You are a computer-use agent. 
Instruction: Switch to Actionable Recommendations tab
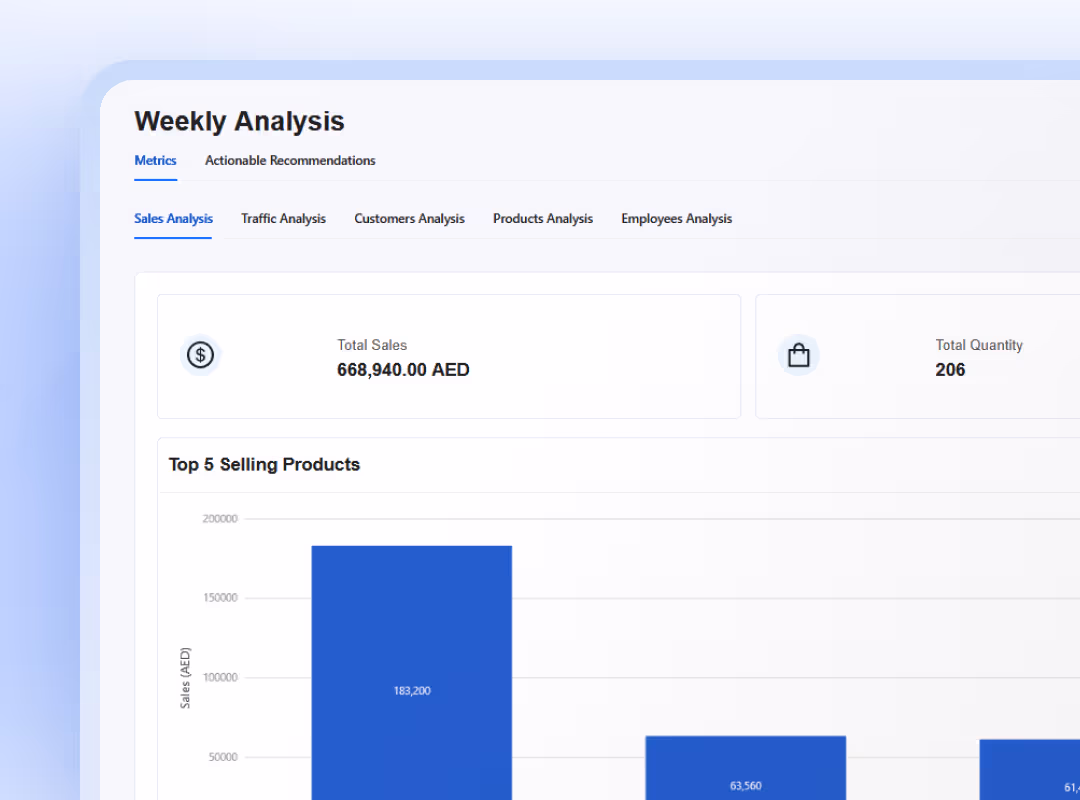pos(290,161)
